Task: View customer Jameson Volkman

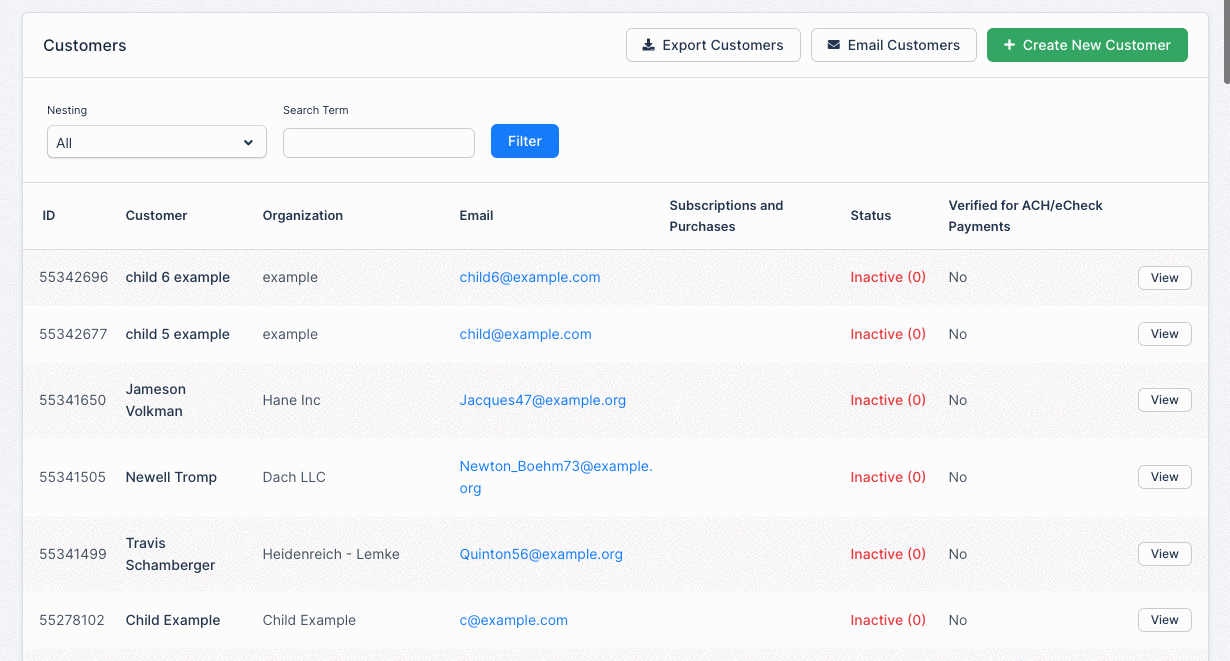Action: pos(1165,400)
